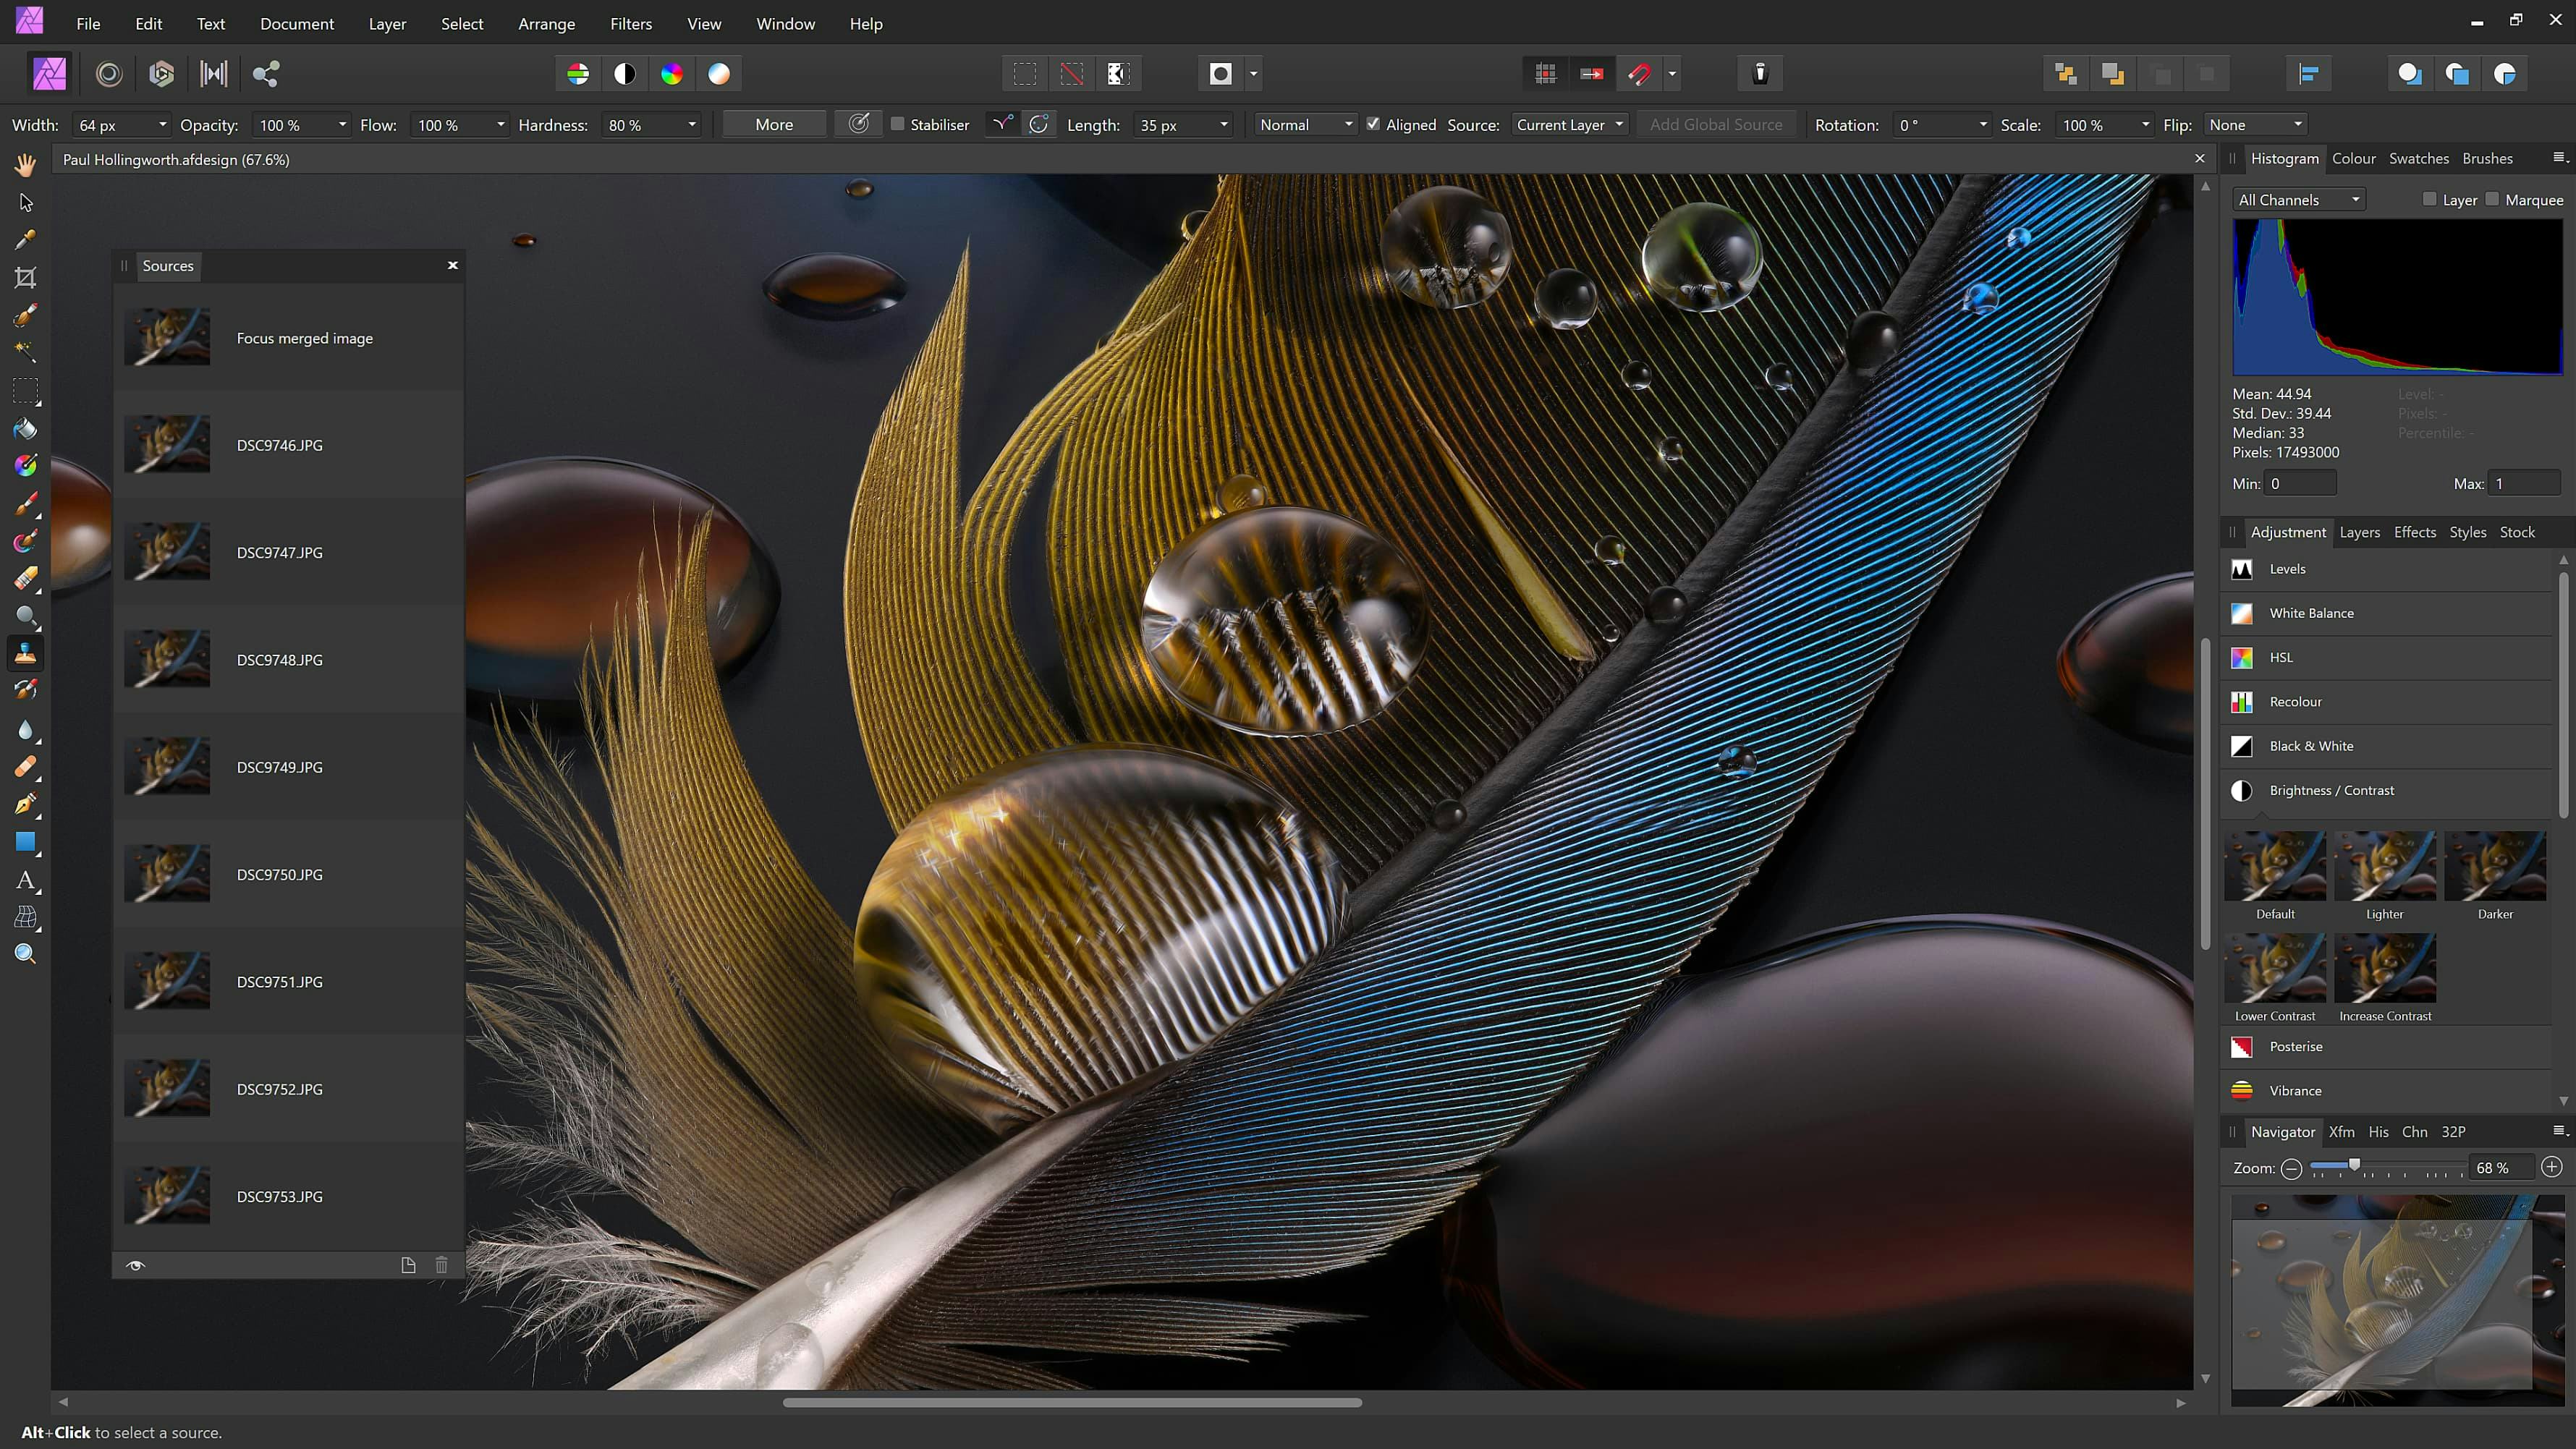2576x1449 pixels.
Task: Click the Vibrance adjustment button
Action: point(2293,1090)
